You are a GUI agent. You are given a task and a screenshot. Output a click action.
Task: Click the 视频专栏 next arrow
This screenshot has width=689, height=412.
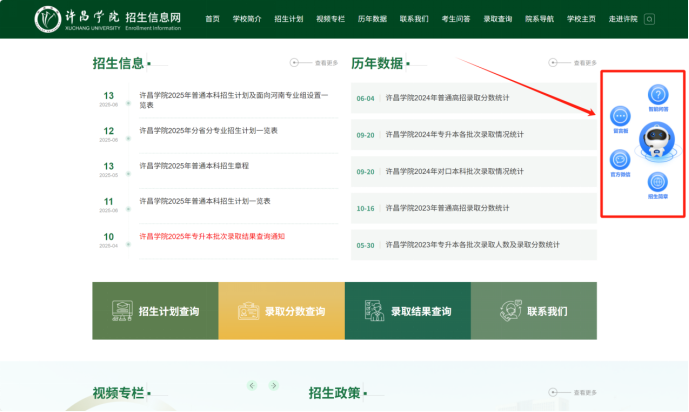(274, 385)
